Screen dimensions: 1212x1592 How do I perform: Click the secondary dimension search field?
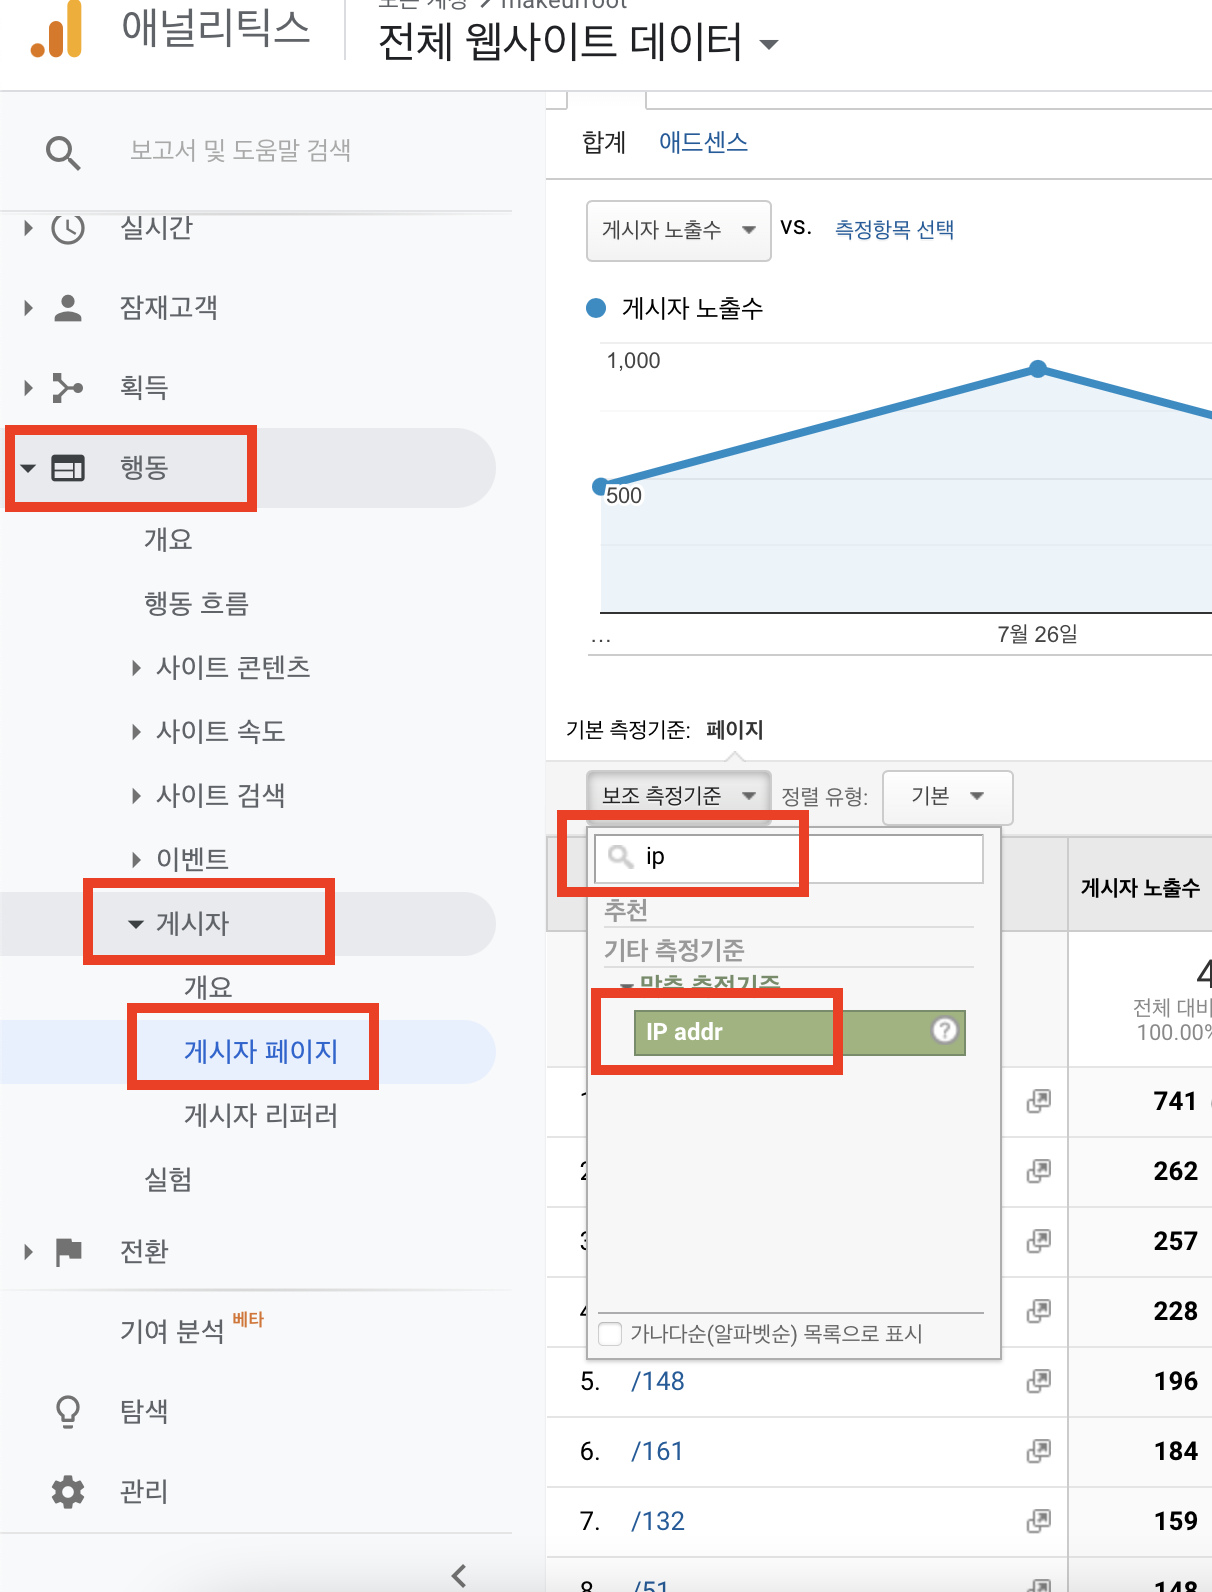tap(789, 858)
